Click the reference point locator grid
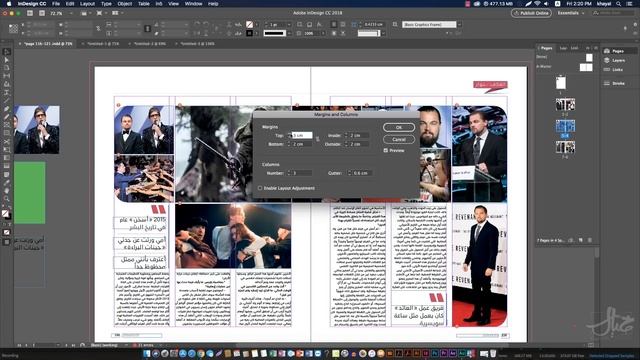 click(x=13, y=29)
